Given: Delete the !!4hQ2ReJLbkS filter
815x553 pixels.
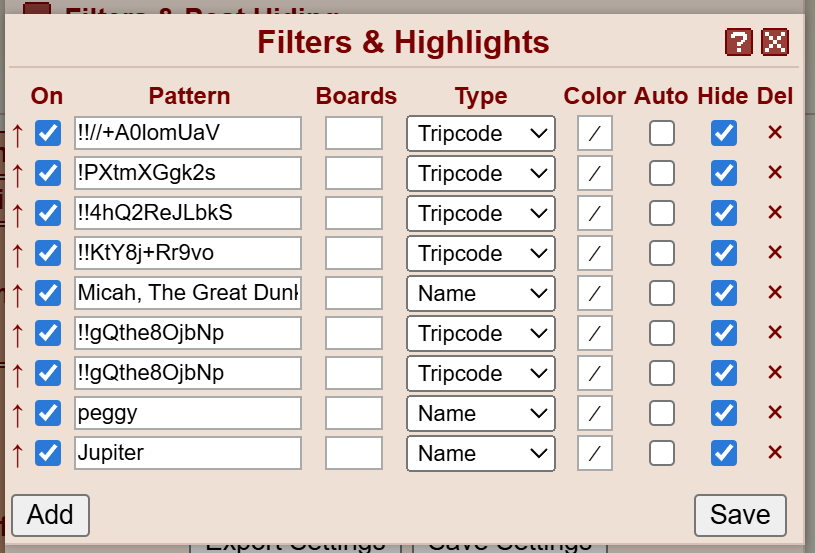Looking at the screenshot, I should (x=775, y=212).
